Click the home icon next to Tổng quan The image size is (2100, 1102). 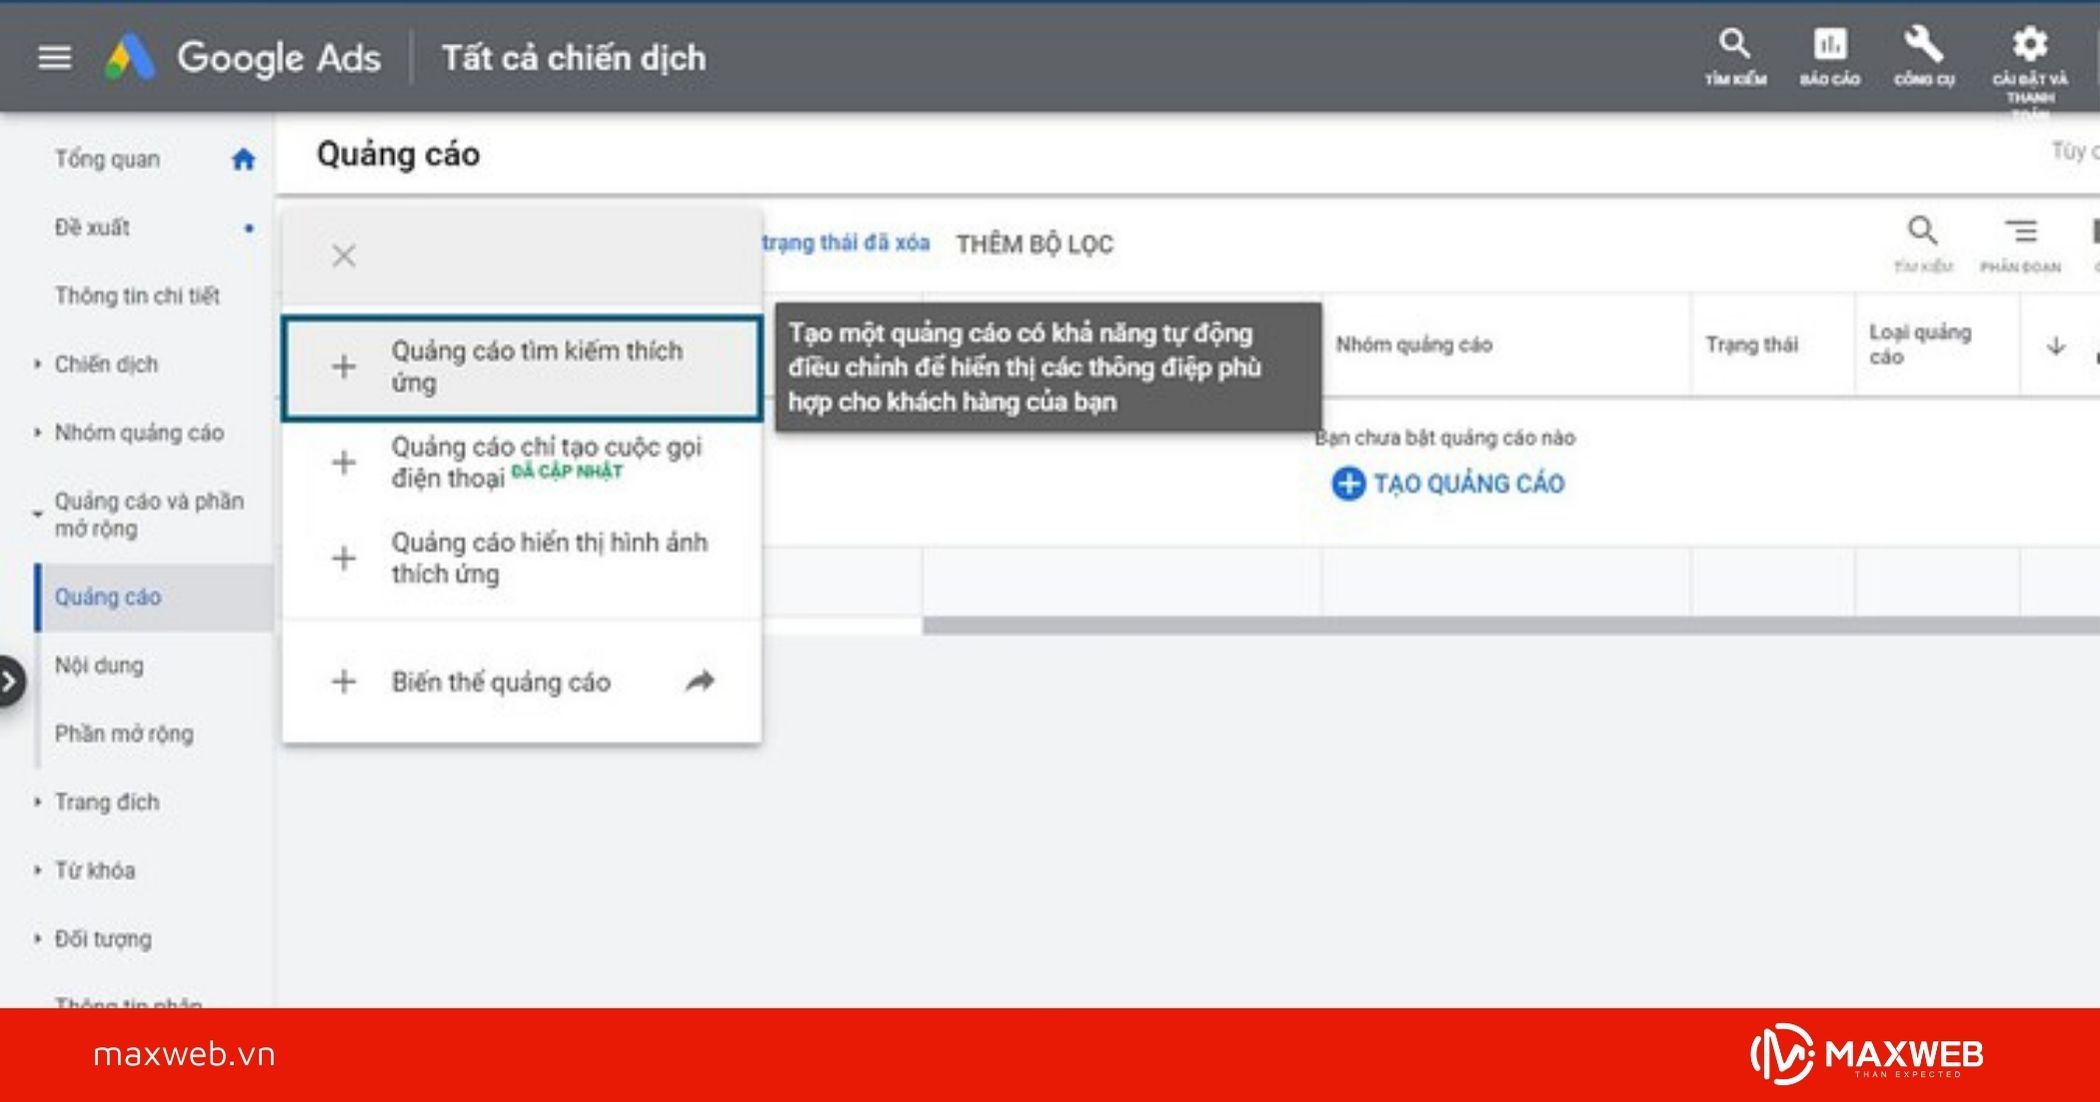(x=243, y=158)
